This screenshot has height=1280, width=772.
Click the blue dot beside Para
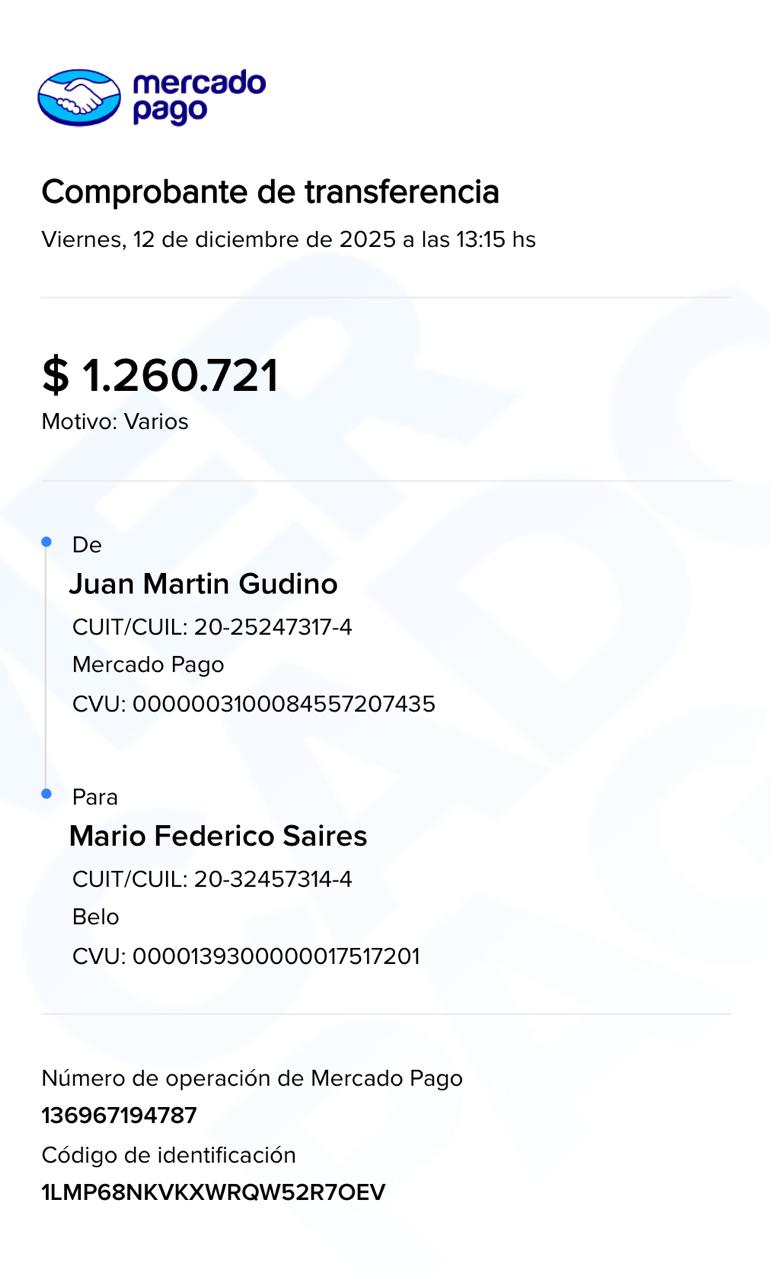coord(46,794)
